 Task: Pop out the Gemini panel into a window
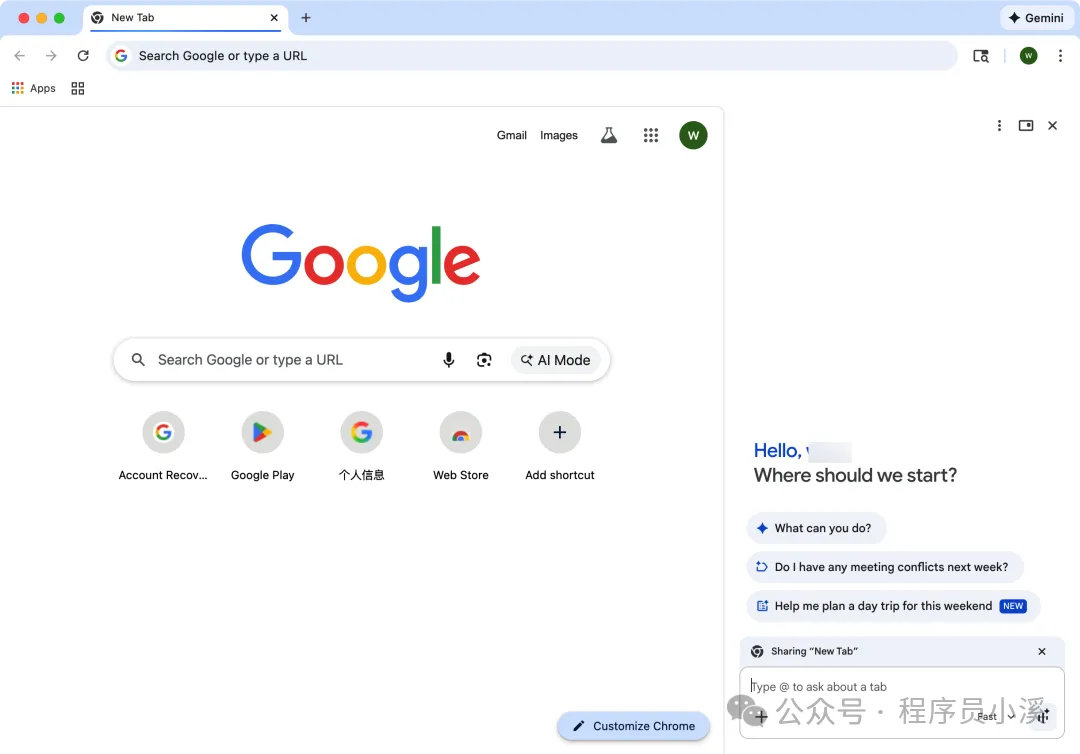click(1026, 125)
